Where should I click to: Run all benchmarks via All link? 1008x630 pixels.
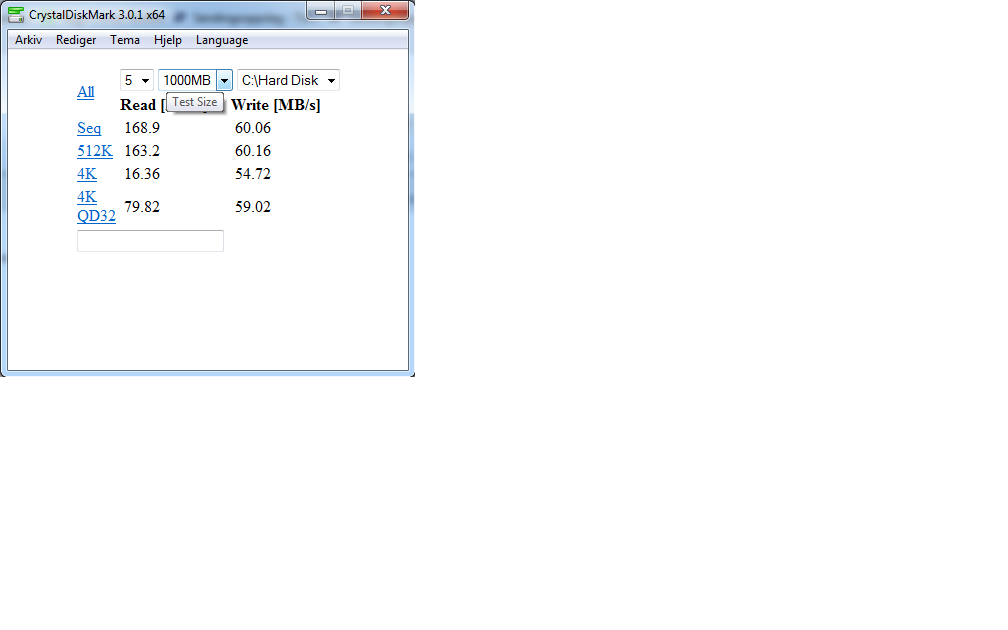[86, 92]
